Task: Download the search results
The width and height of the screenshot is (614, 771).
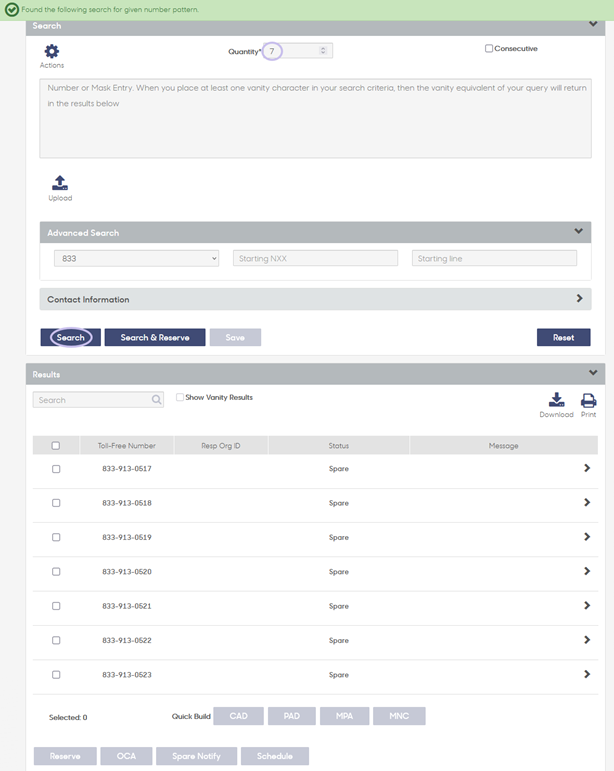Action: 556,400
